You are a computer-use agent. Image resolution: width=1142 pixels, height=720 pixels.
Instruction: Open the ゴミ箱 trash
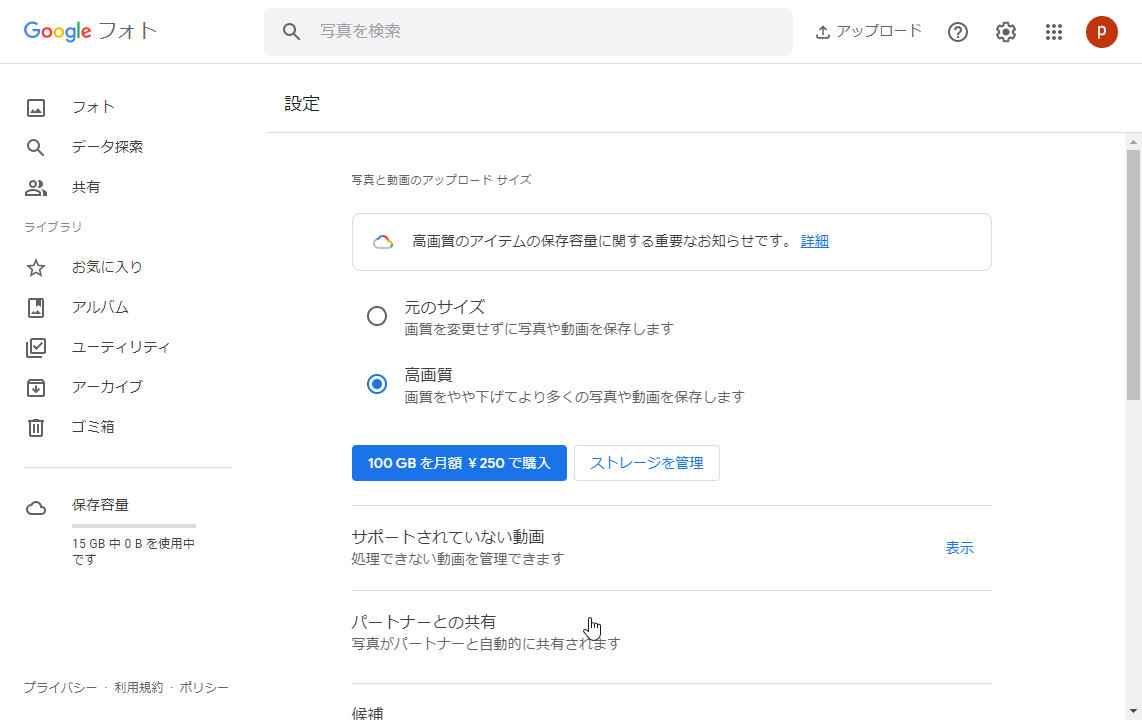click(x=94, y=426)
